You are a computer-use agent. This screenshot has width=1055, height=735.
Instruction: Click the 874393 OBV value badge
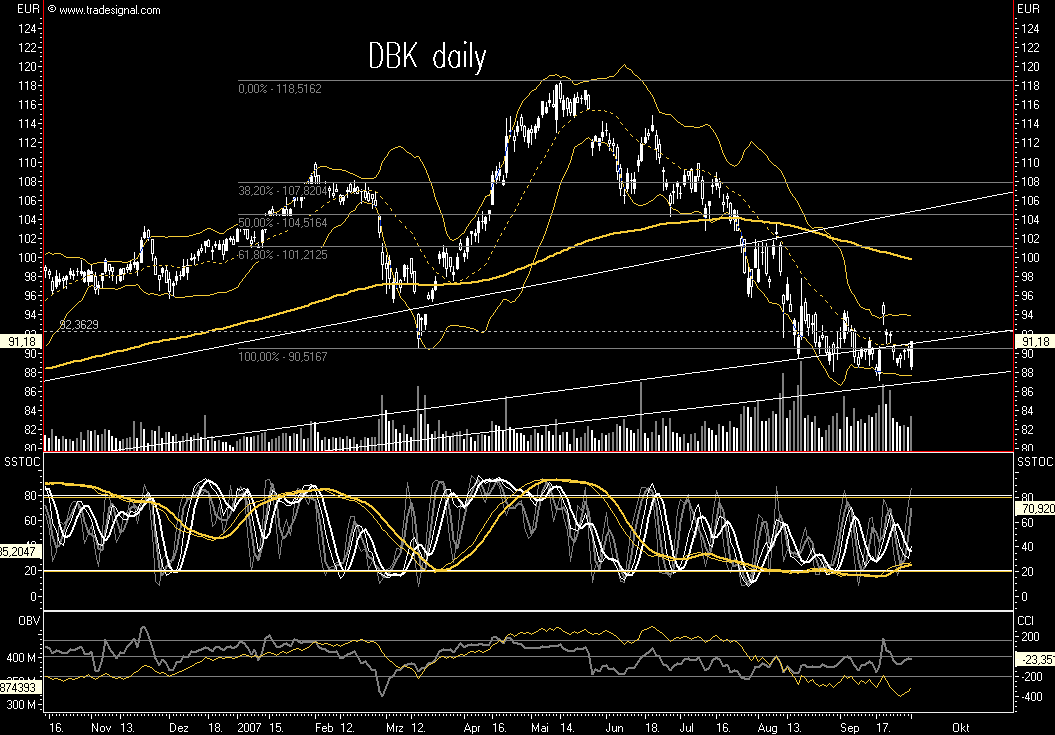click(17, 688)
